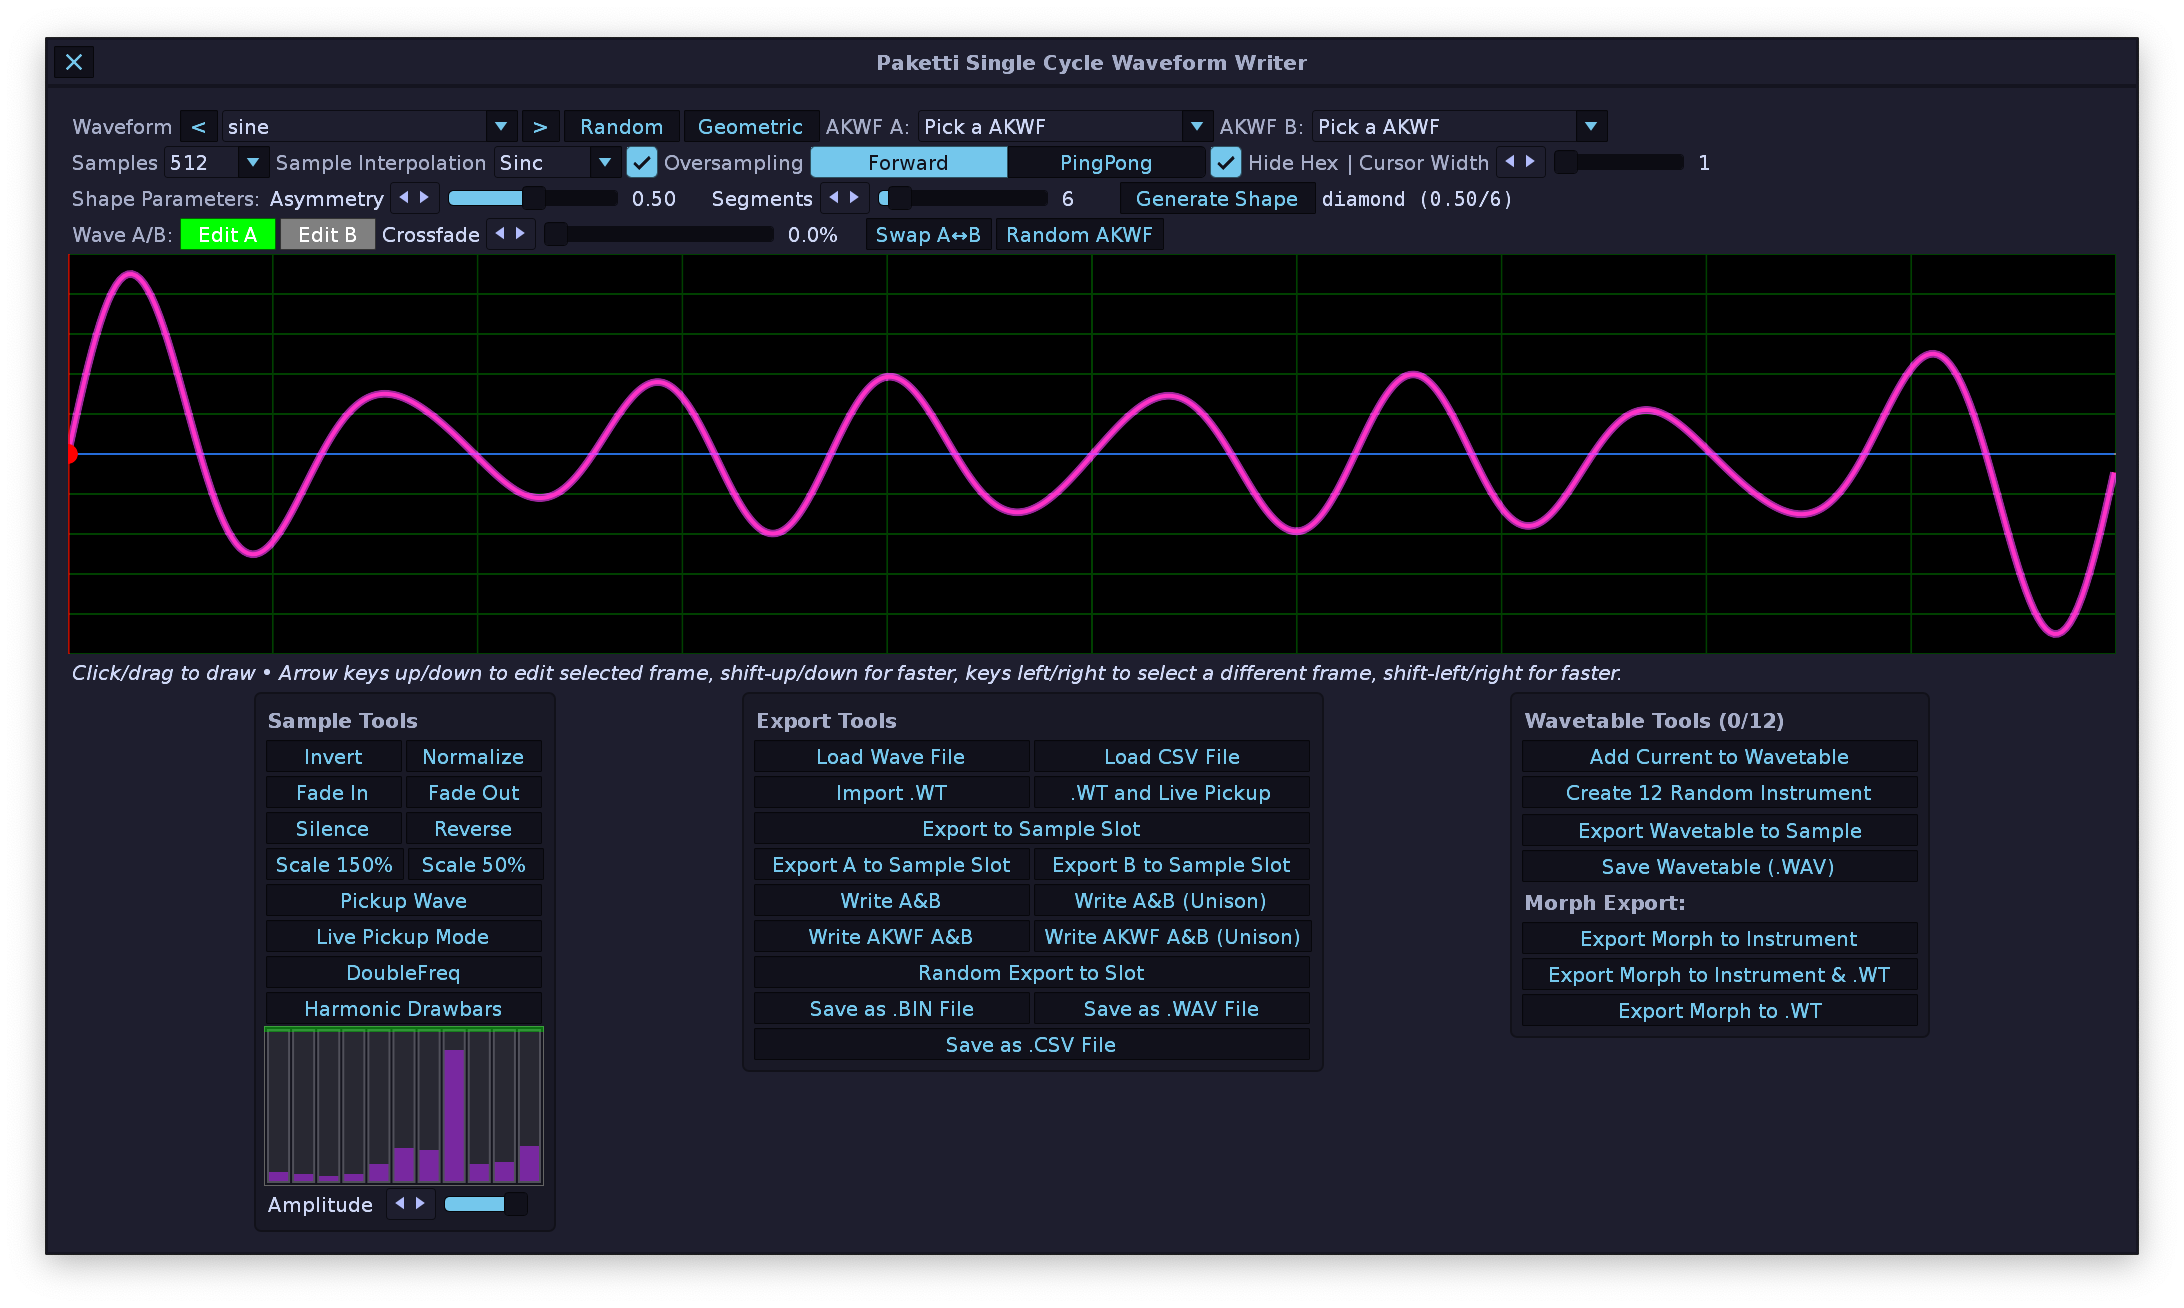The width and height of the screenshot is (2184, 1308).
Task: Click tallest purple harmonic drawbar bar
Action: coord(454,1115)
